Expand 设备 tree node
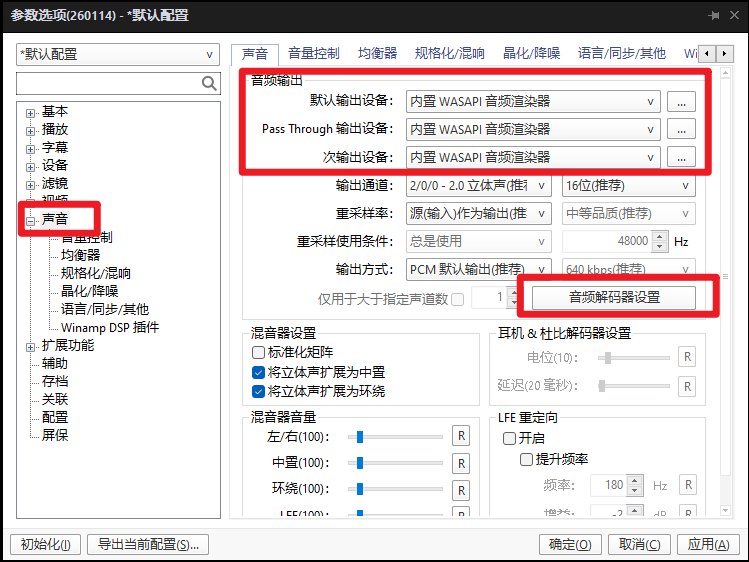The height and width of the screenshot is (562, 749). coord(31,167)
